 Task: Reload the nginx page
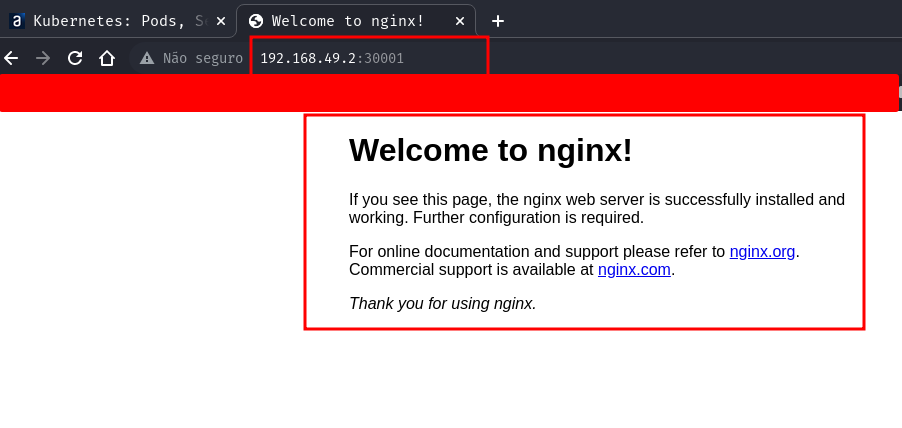tap(75, 58)
